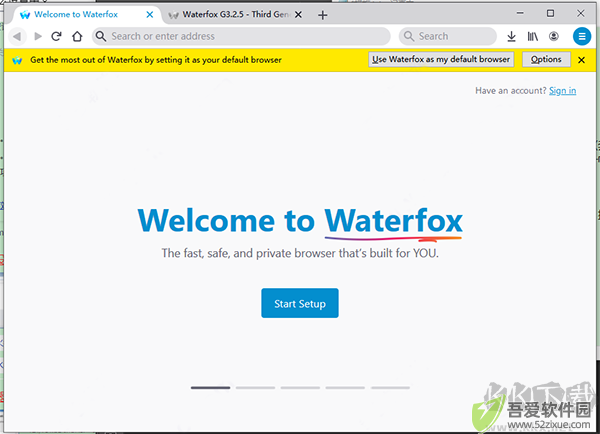The height and width of the screenshot is (434, 600).
Task: Click the magnifier in the Search box
Action: [x=409, y=36]
